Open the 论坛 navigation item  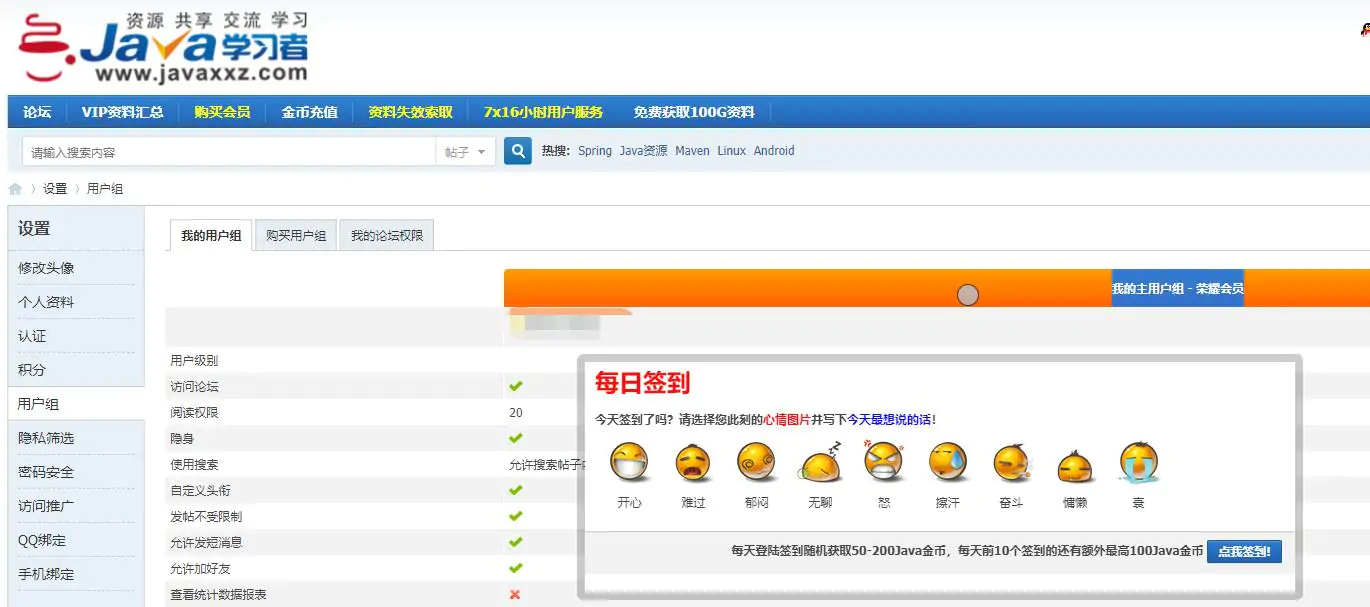coord(37,112)
